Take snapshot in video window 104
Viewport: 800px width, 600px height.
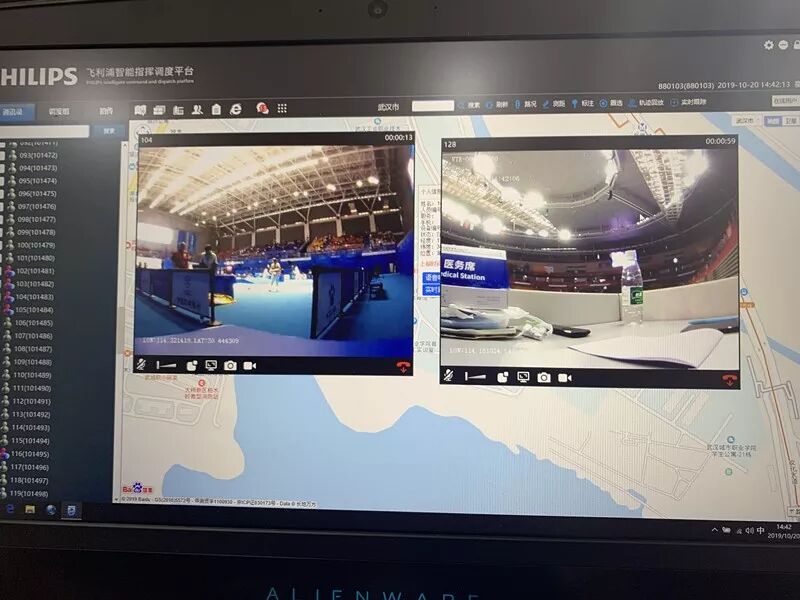coord(230,365)
